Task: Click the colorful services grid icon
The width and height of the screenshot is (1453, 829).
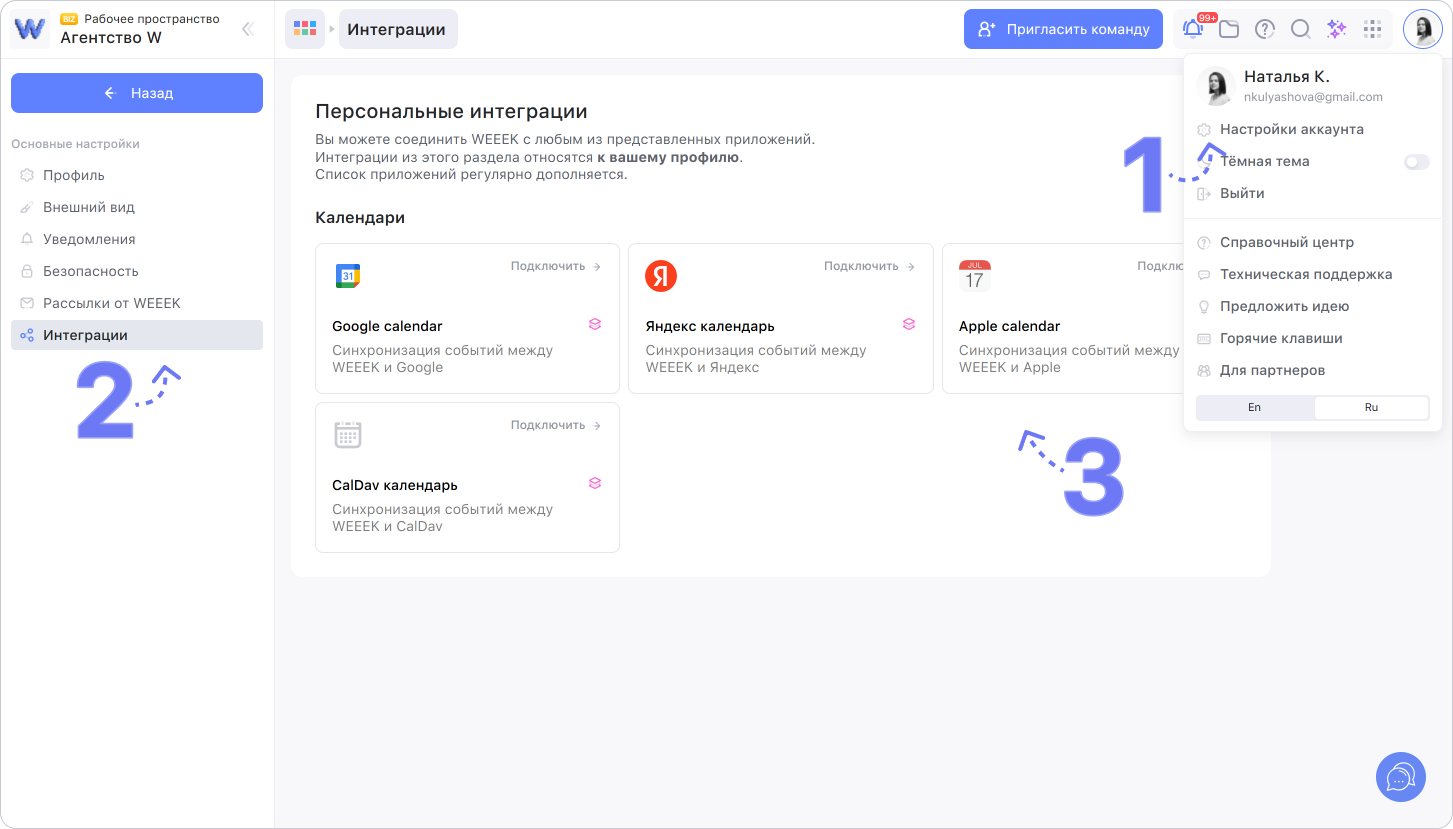Action: pyautogui.click(x=305, y=29)
